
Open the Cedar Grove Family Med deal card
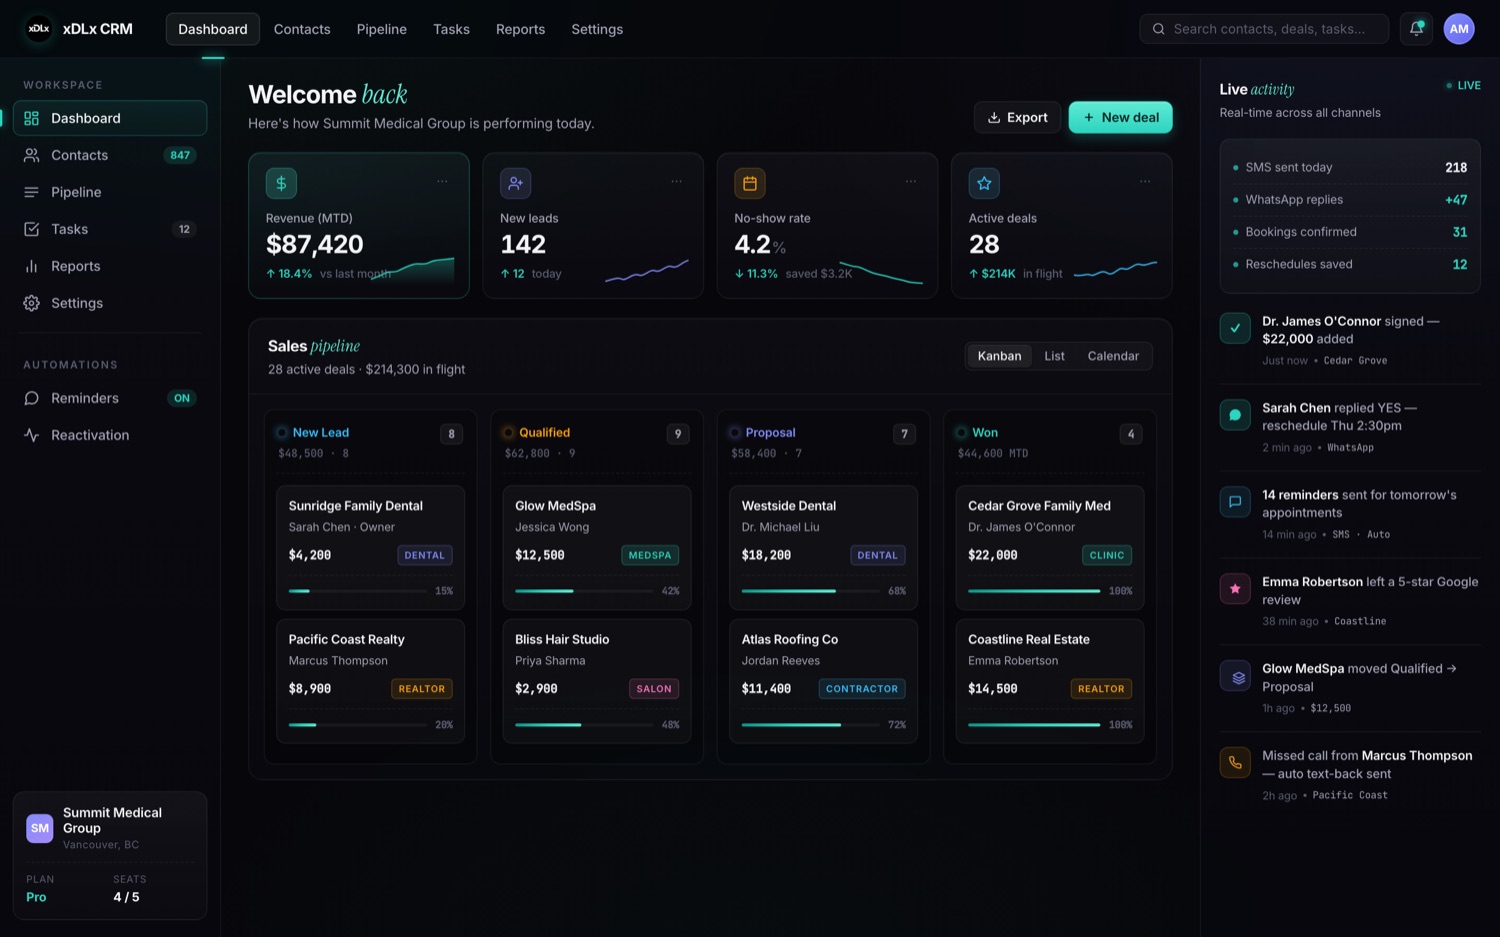coord(1050,547)
